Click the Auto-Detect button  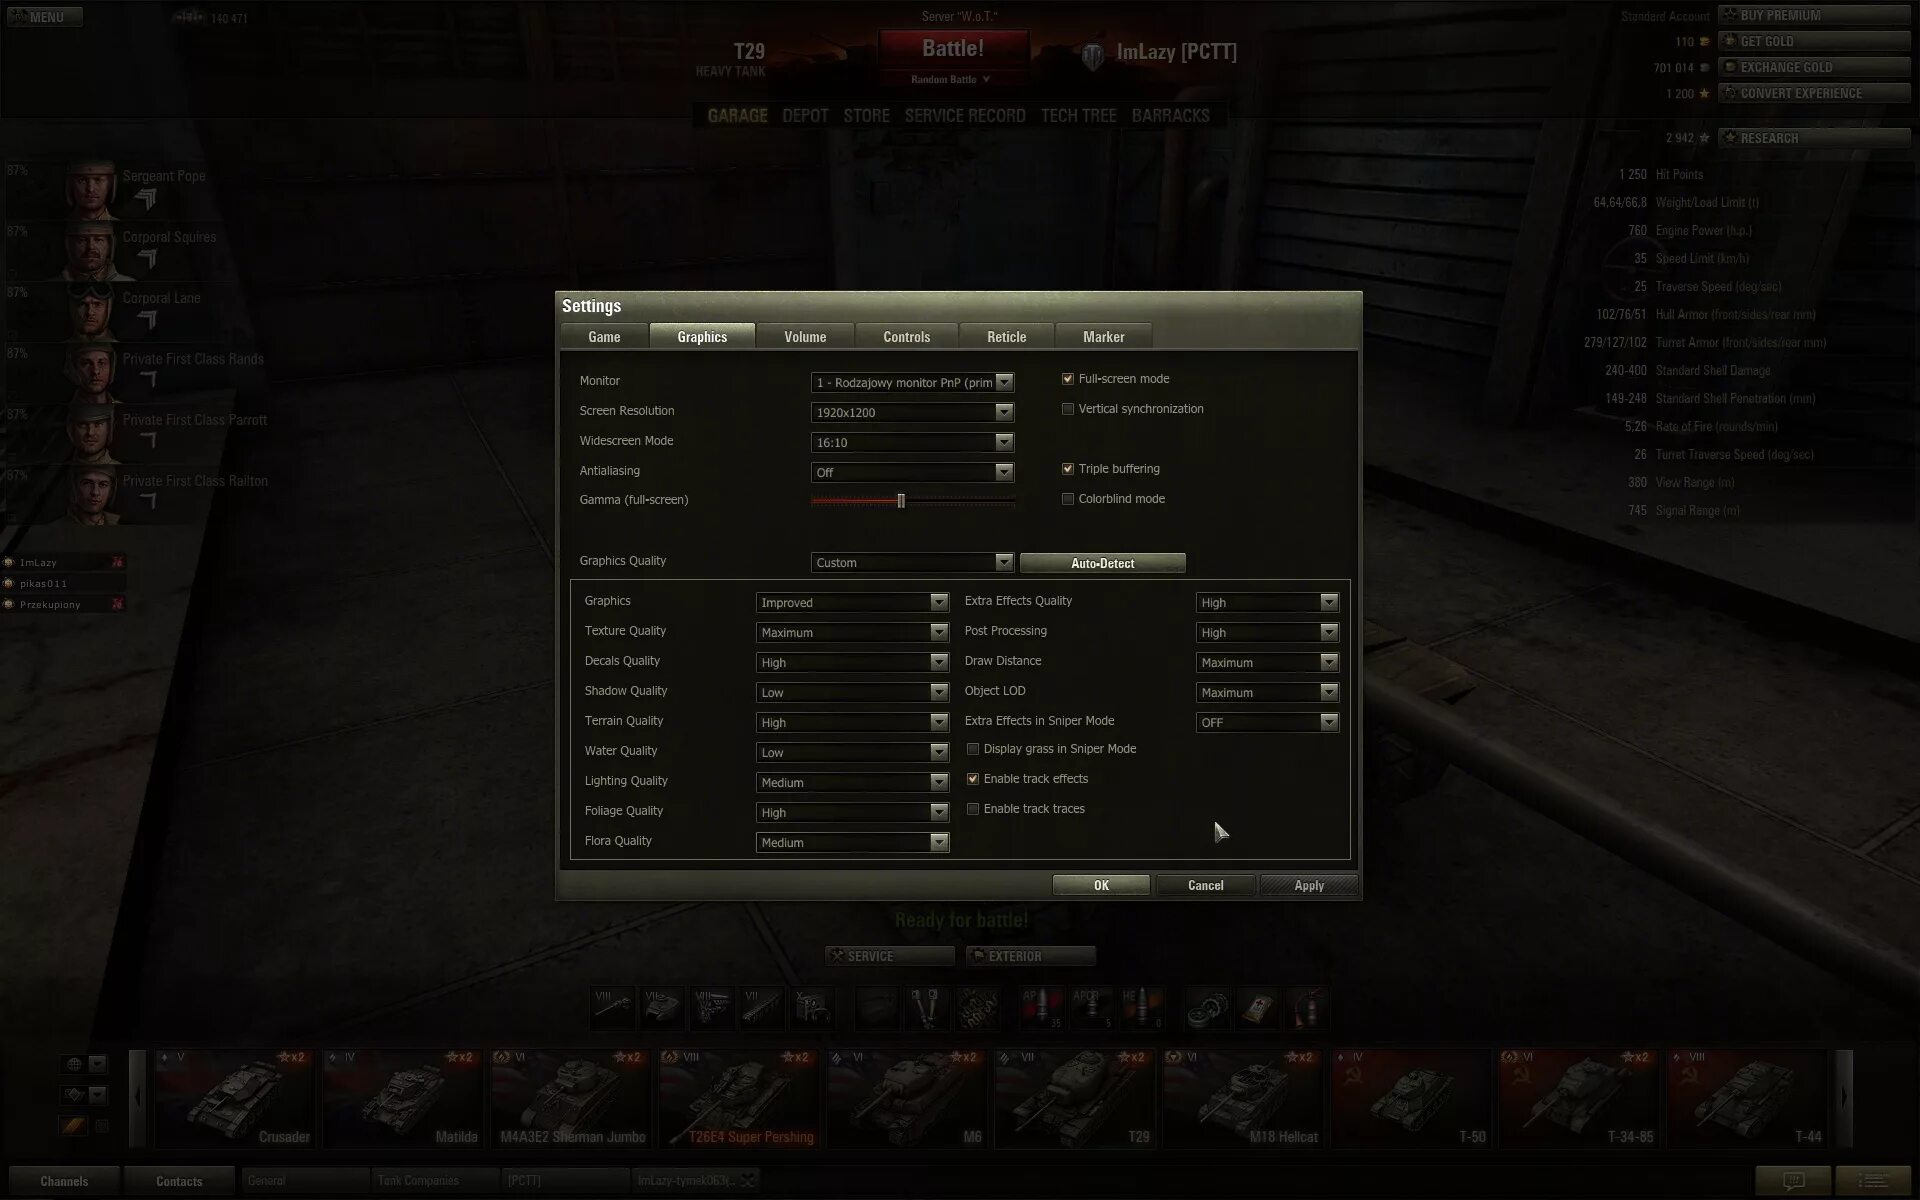tap(1102, 563)
